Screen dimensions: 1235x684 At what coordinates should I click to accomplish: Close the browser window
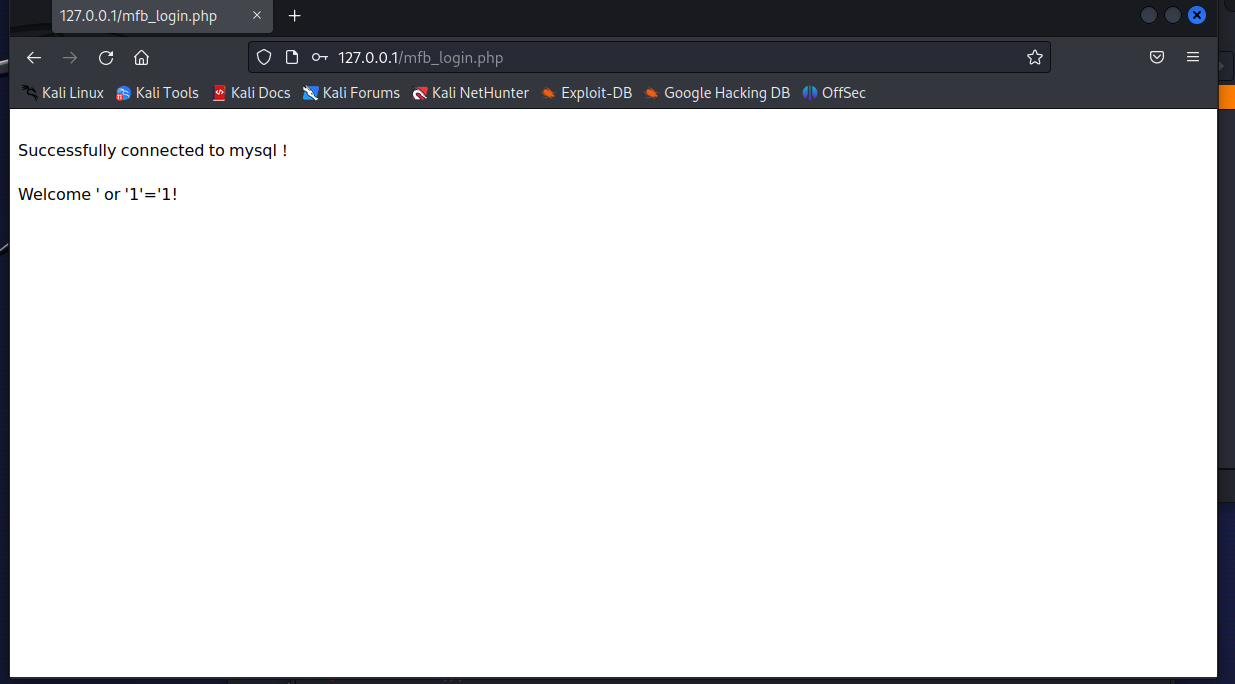(1197, 15)
